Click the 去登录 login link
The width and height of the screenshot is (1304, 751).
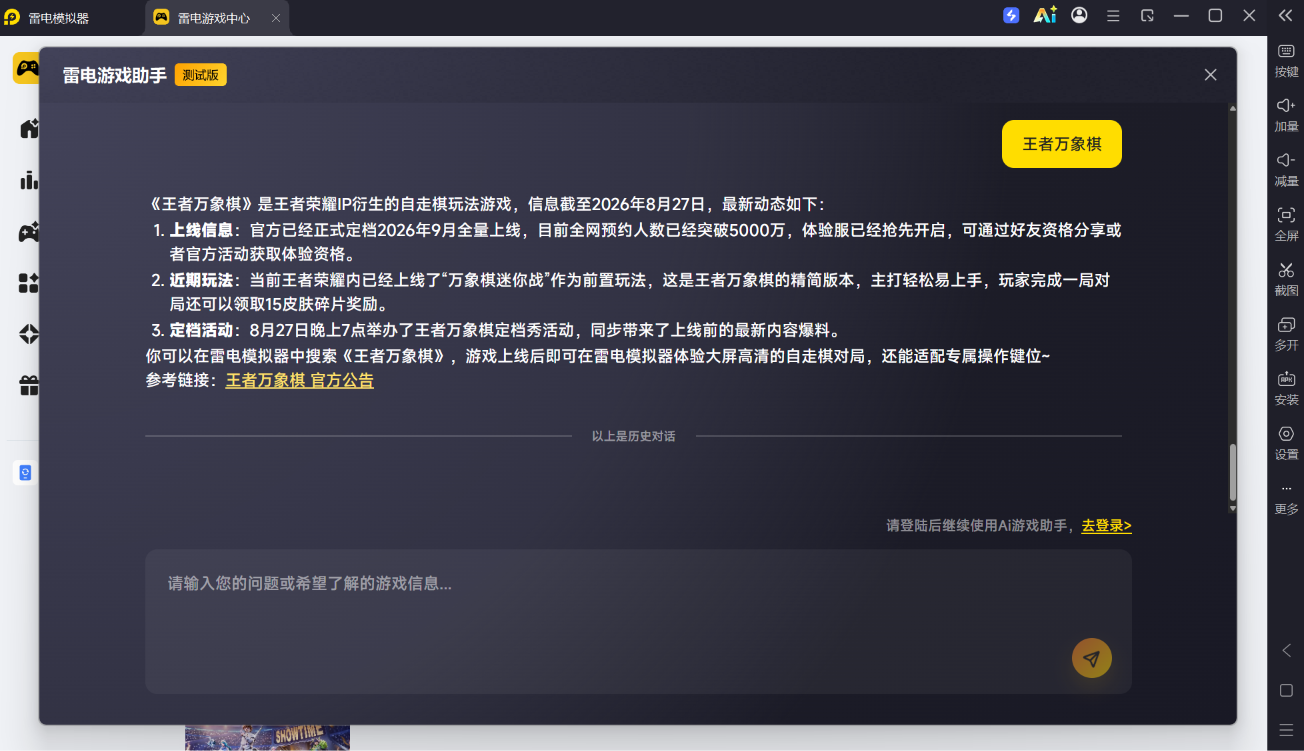tap(1106, 525)
